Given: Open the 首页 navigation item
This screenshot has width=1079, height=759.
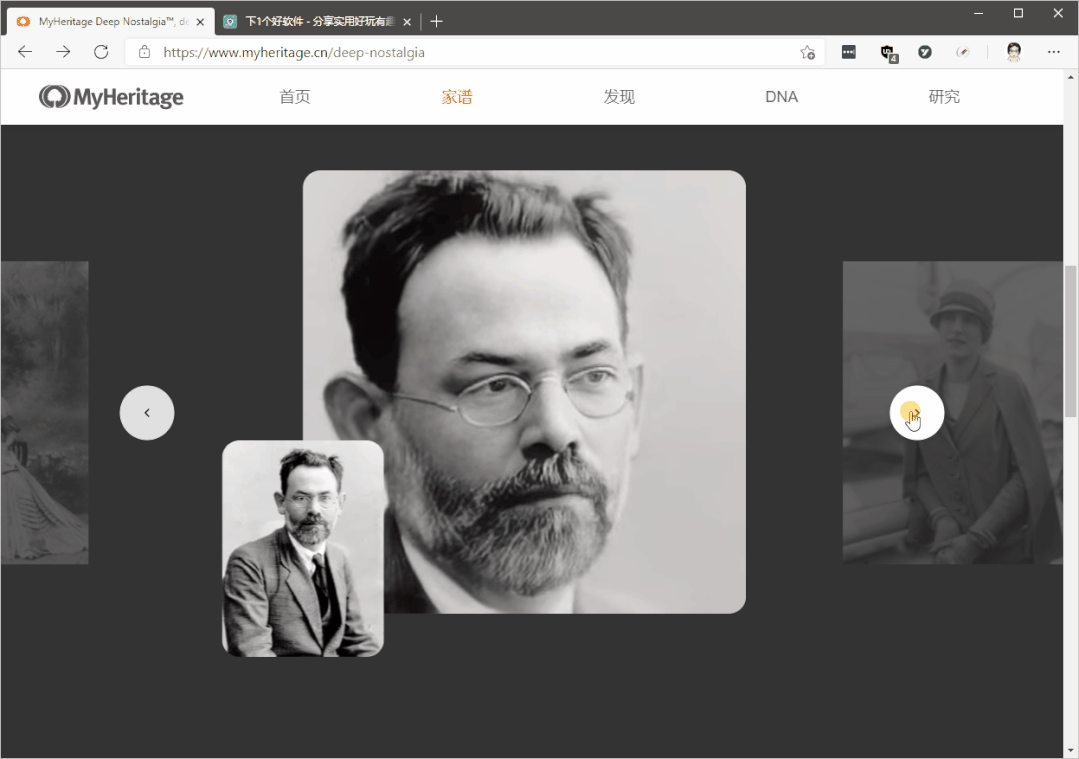Looking at the screenshot, I should pyautogui.click(x=295, y=97).
